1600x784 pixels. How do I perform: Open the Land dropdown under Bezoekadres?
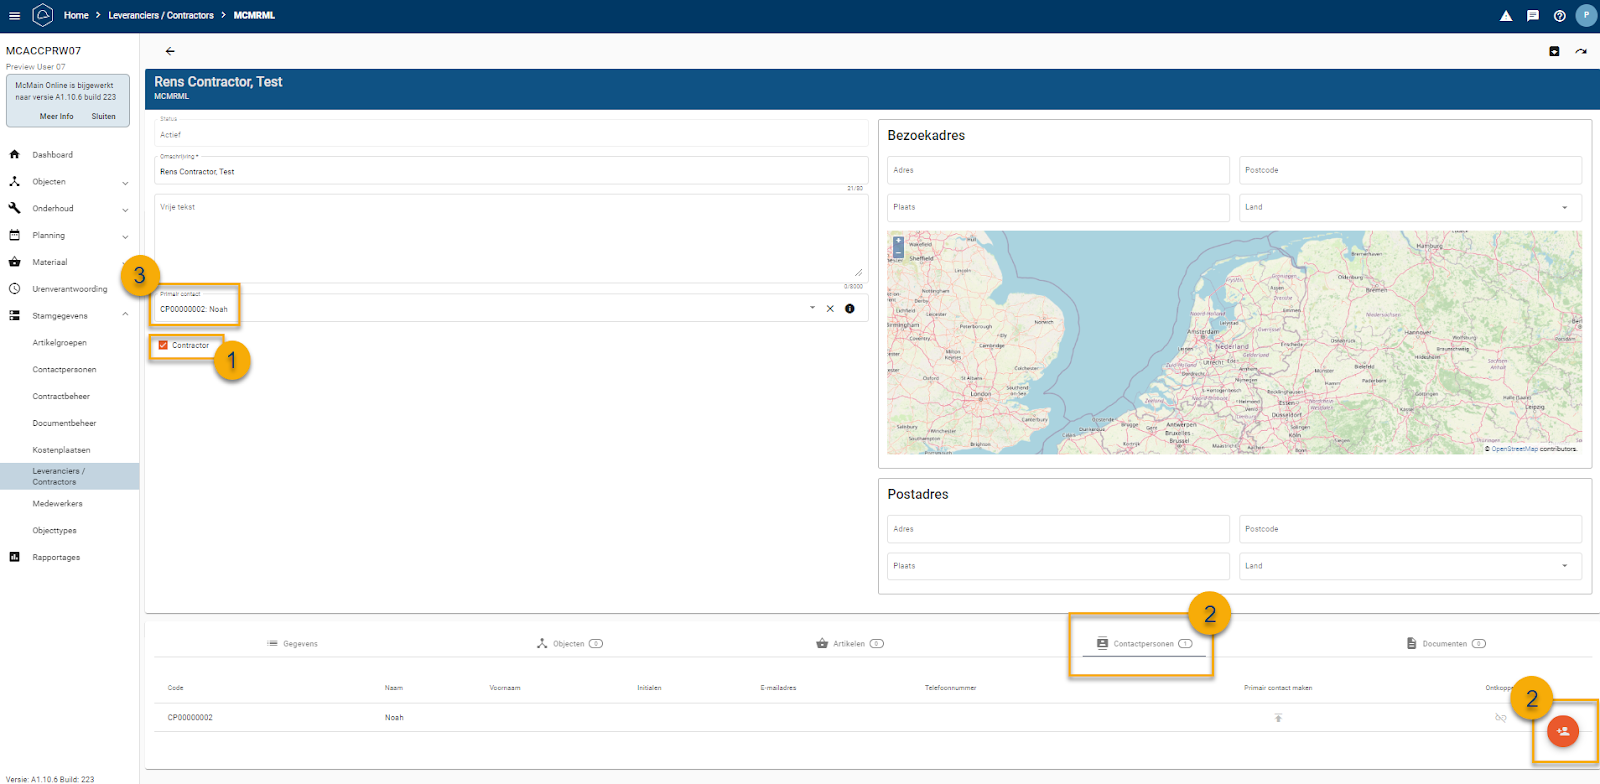[1564, 208]
